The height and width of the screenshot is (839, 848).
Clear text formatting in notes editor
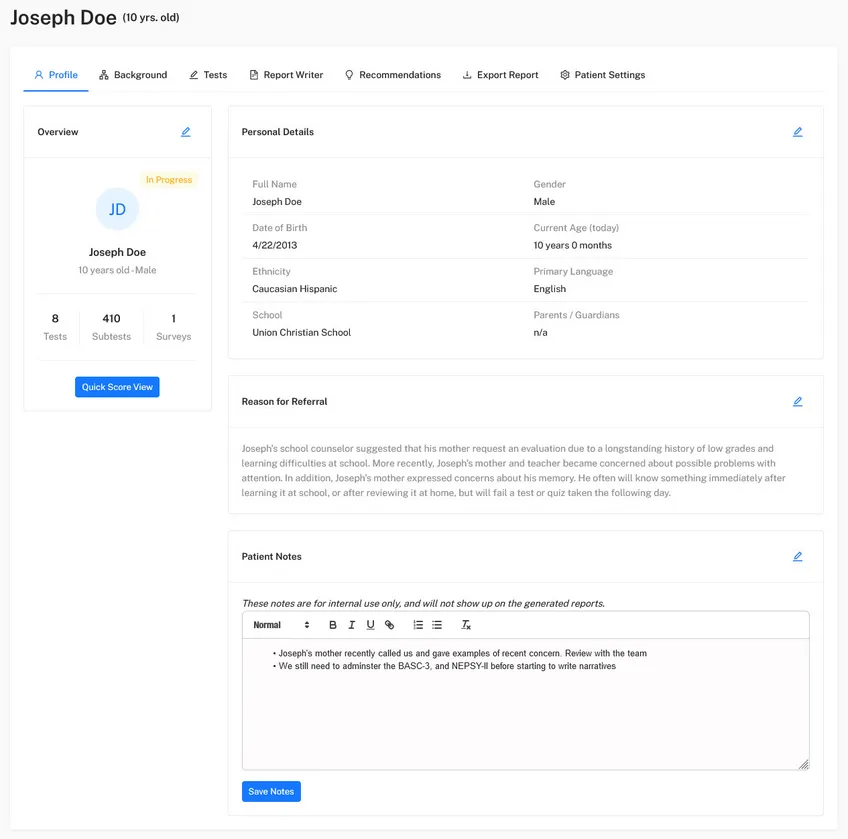click(466, 625)
